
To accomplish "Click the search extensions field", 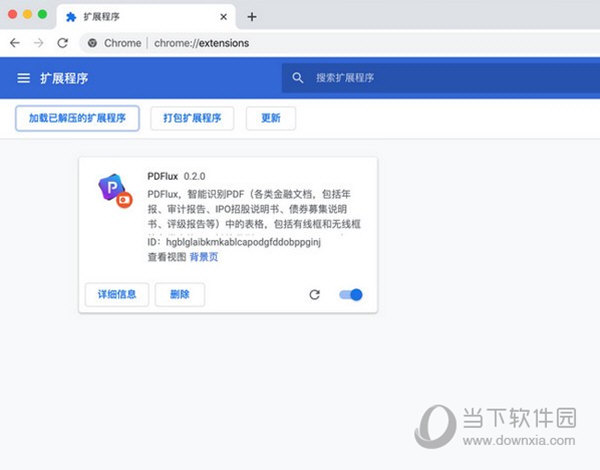I will click(x=441, y=78).
